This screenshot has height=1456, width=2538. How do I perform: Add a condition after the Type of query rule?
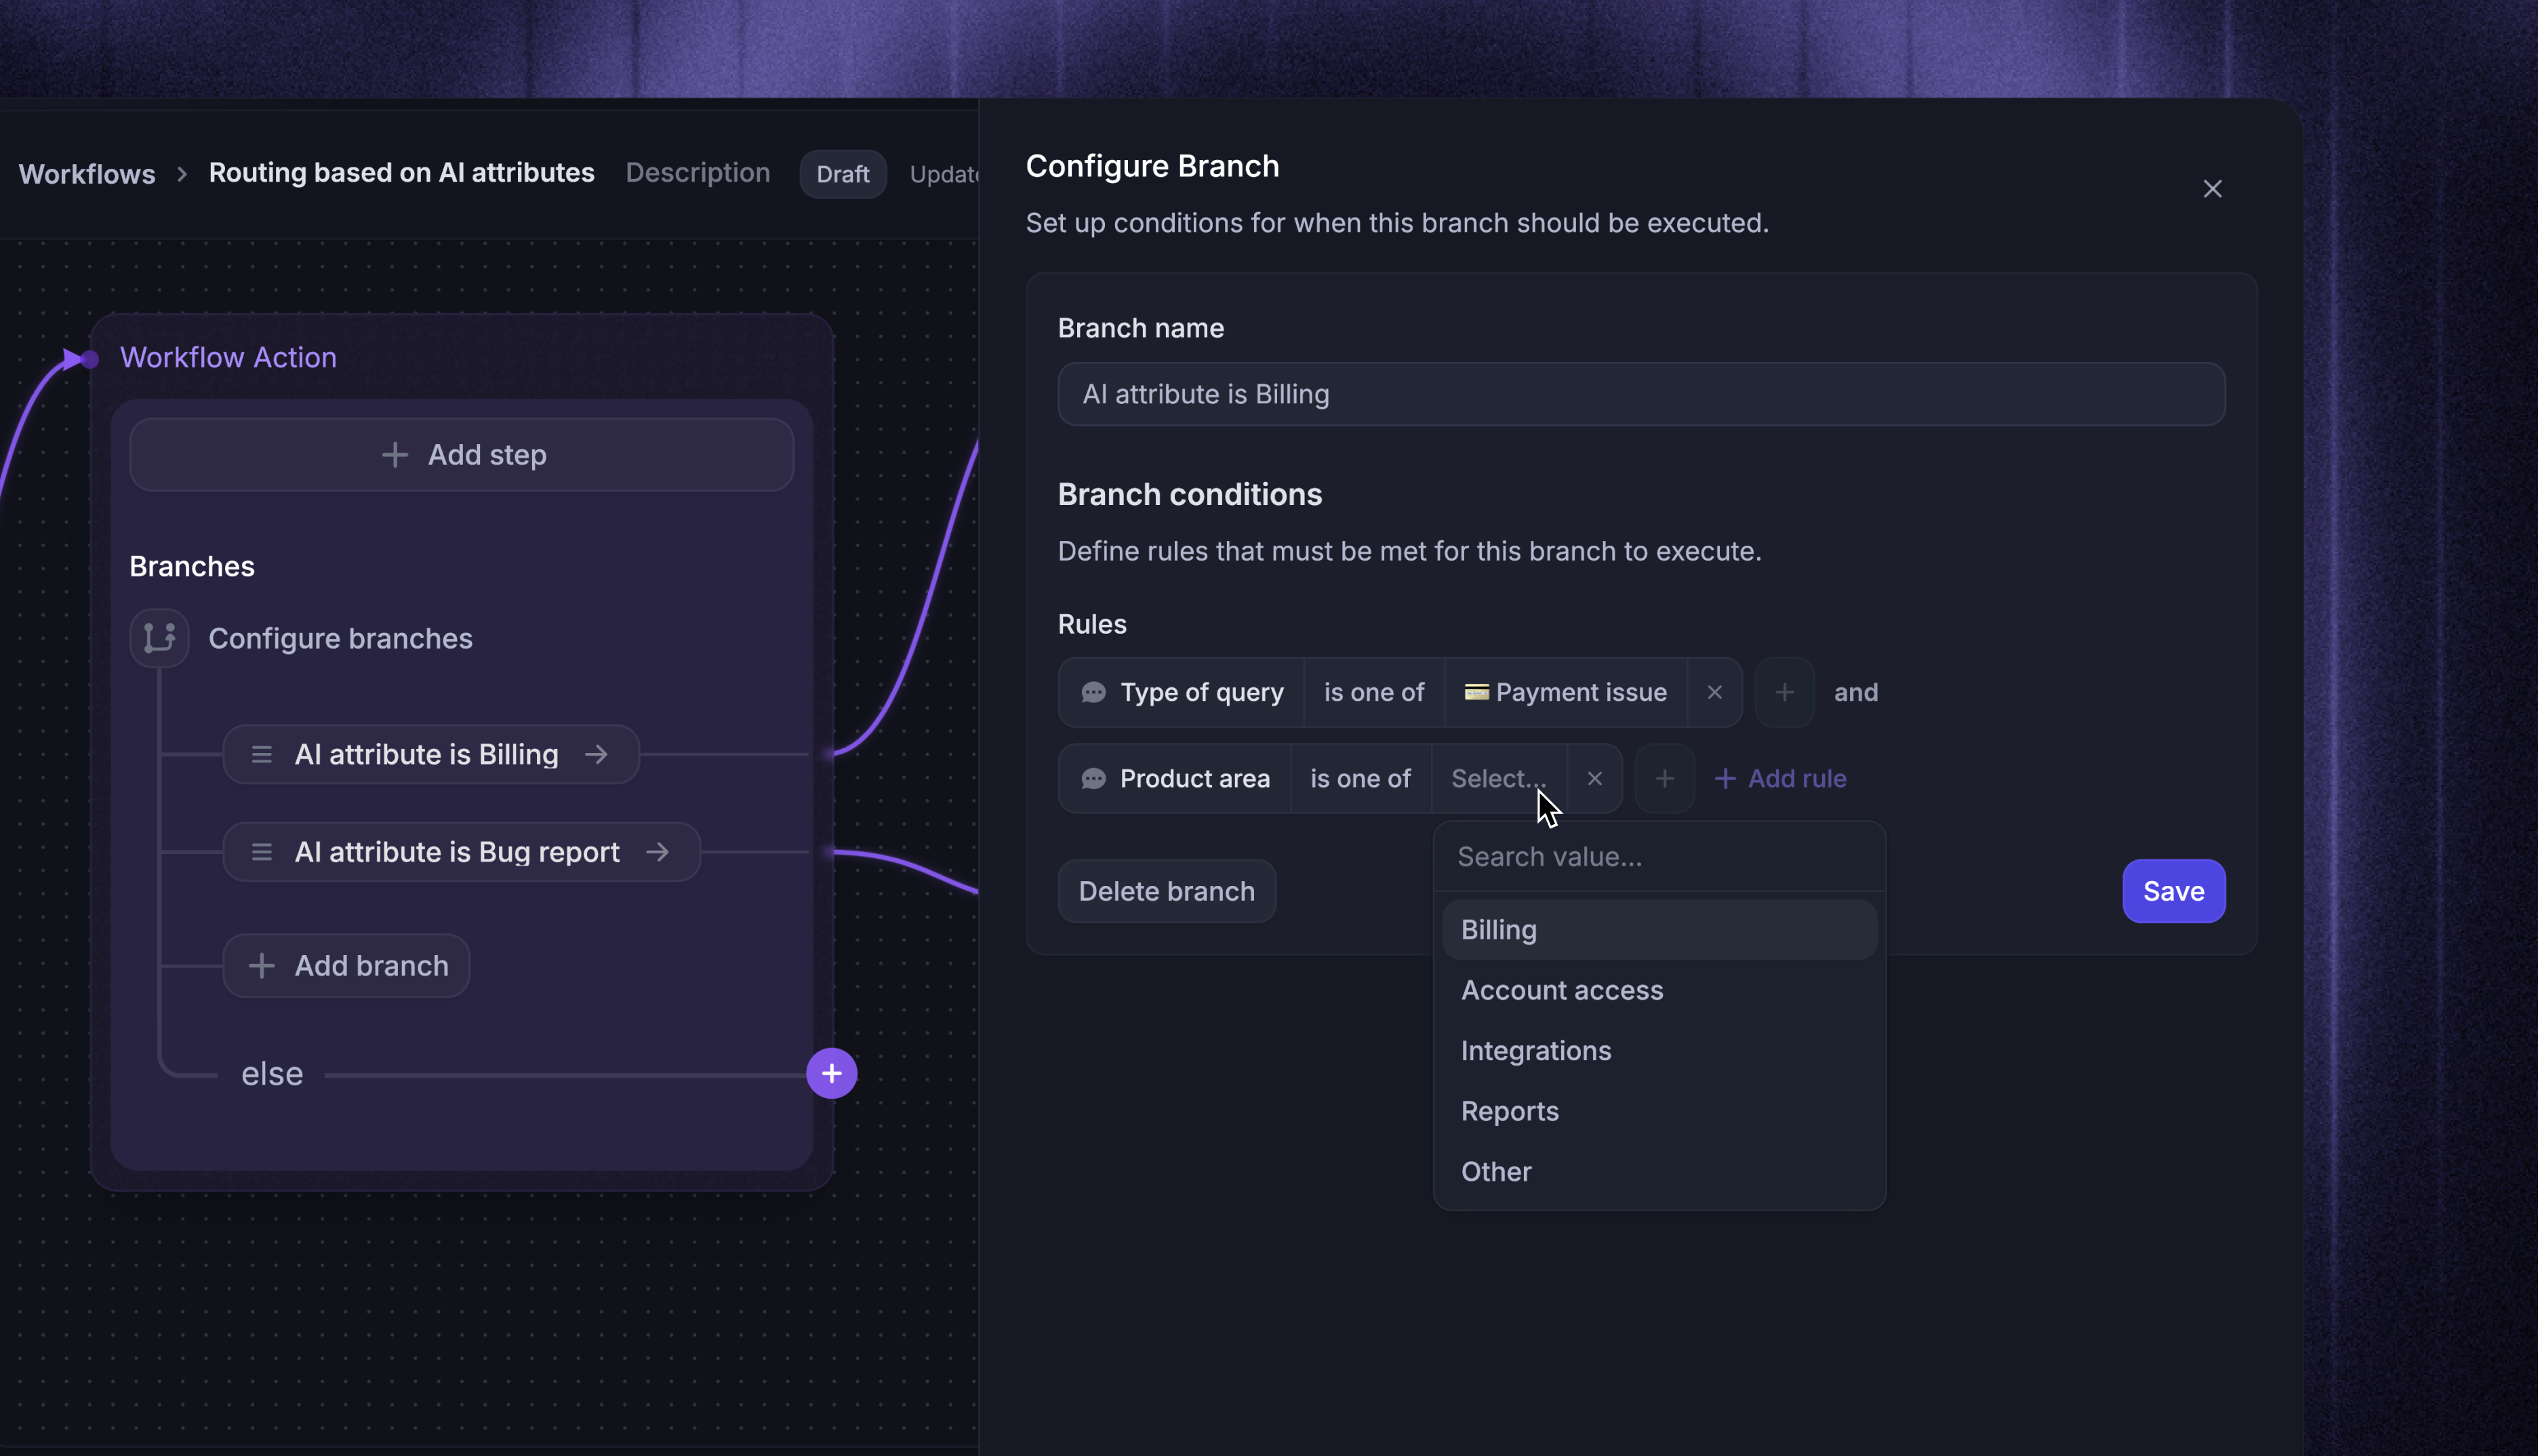coord(1785,692)
